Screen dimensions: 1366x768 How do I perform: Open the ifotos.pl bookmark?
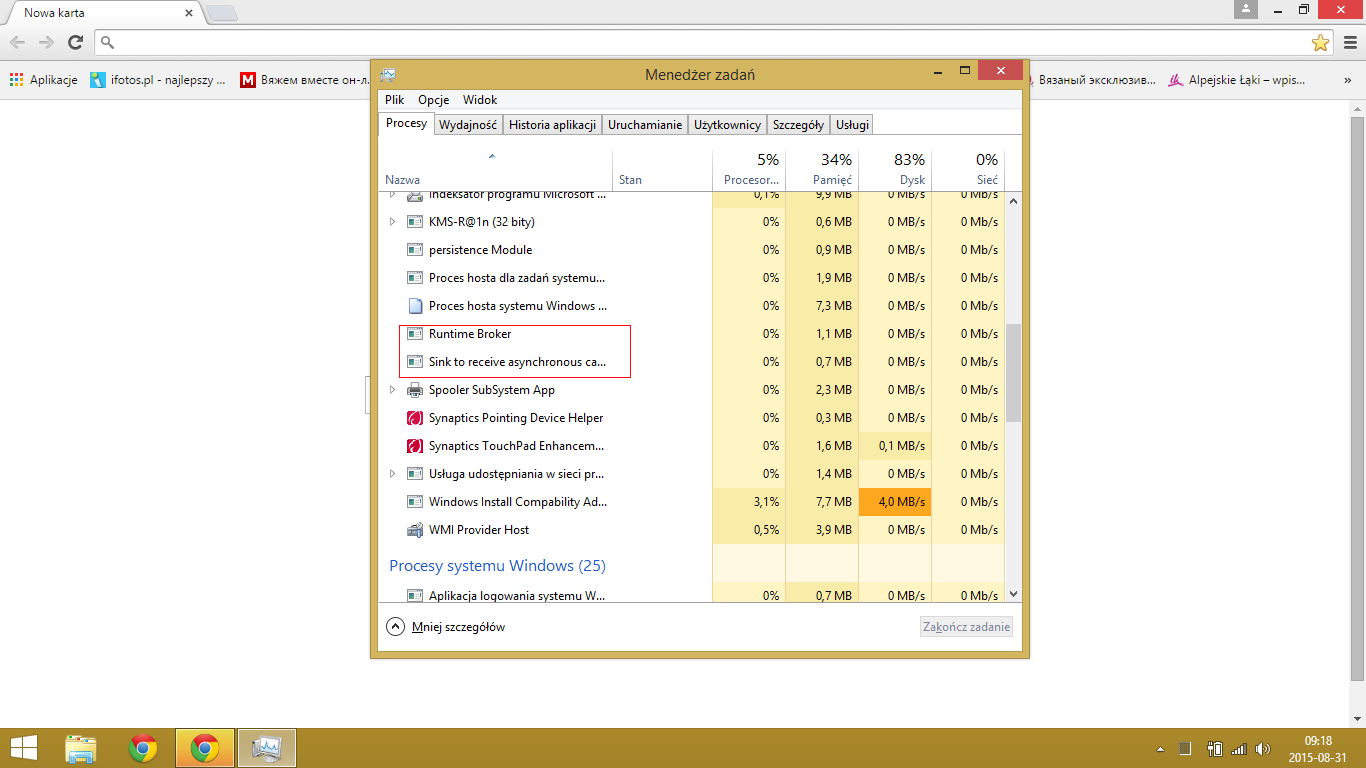158,80
